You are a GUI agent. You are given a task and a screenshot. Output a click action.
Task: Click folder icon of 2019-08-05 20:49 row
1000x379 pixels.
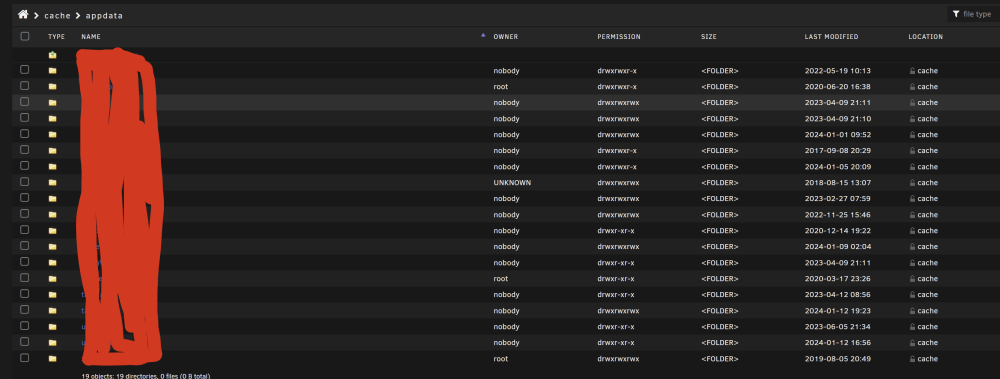[52, 359]
